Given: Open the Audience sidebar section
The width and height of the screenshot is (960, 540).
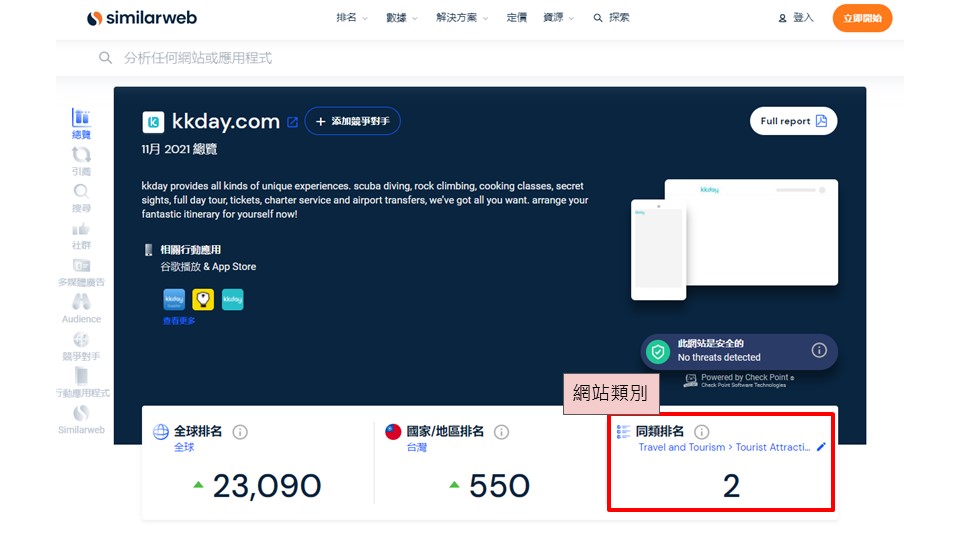Looking at the screenshot, I should (81, 309).
